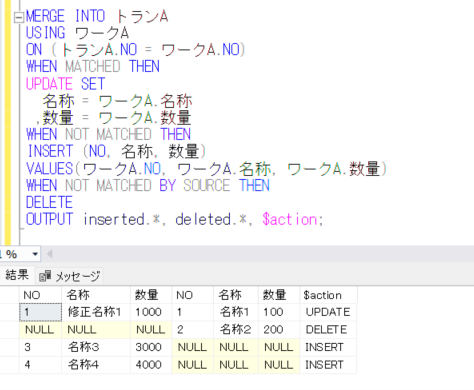Viewport: 474px width, 390px height.
Task: Collapse the MERGE statement outline block
Action: click(19, 17)
